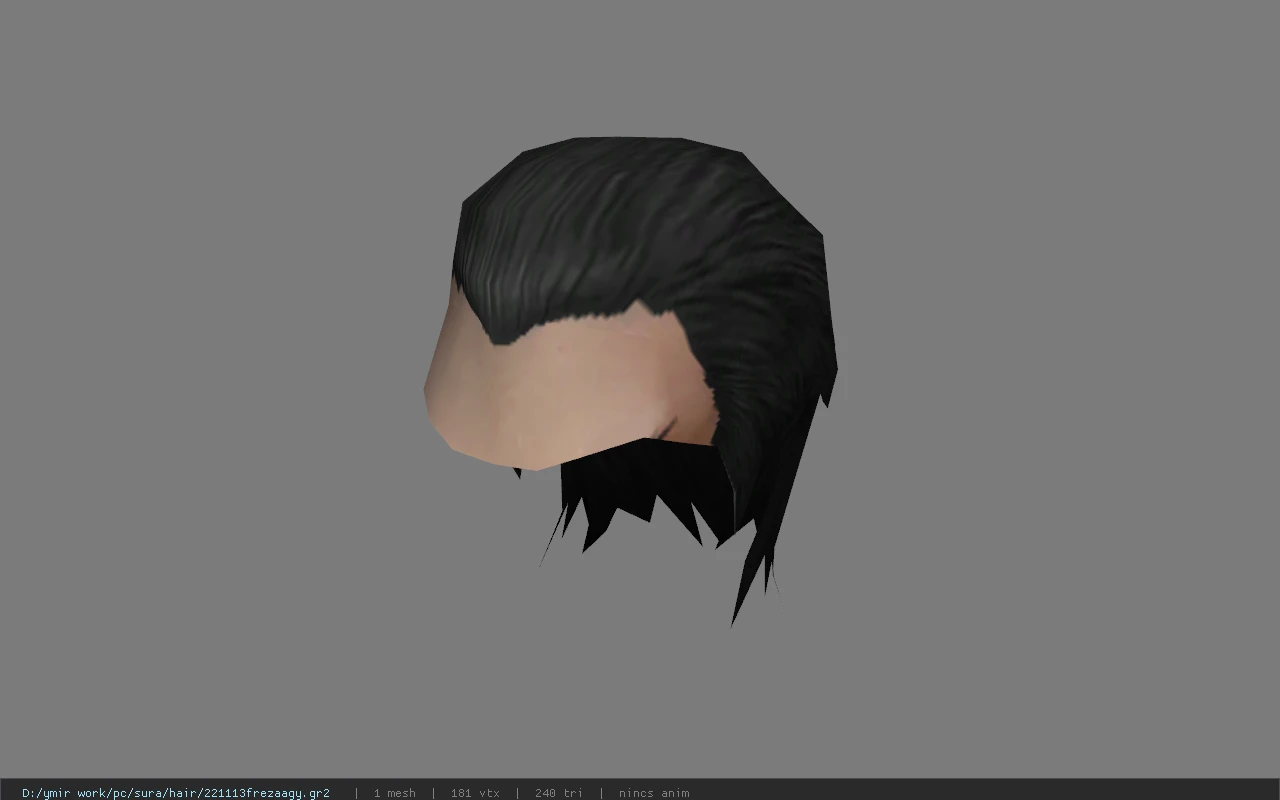The width and height of the screenshot is (1280, 800).
Task: Click the file path D:/ymir work/pc/sura/hair/221113frezaagy.gr2
Action: 176,793
